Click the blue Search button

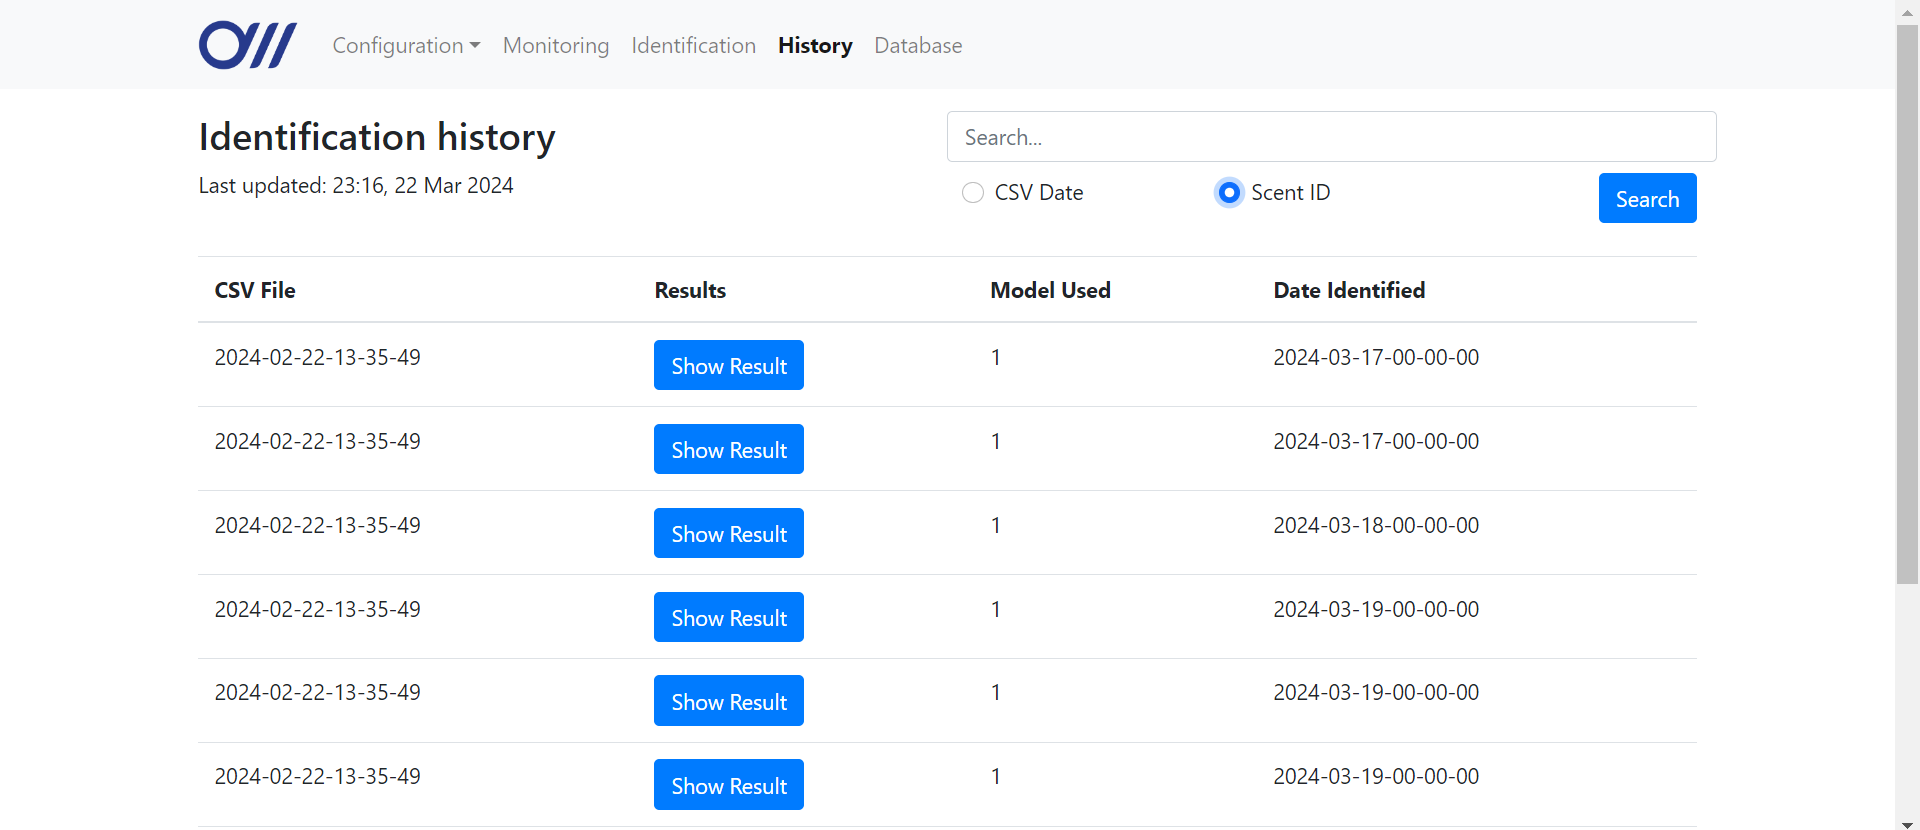pyautogui.click(x=1647, y=198)
